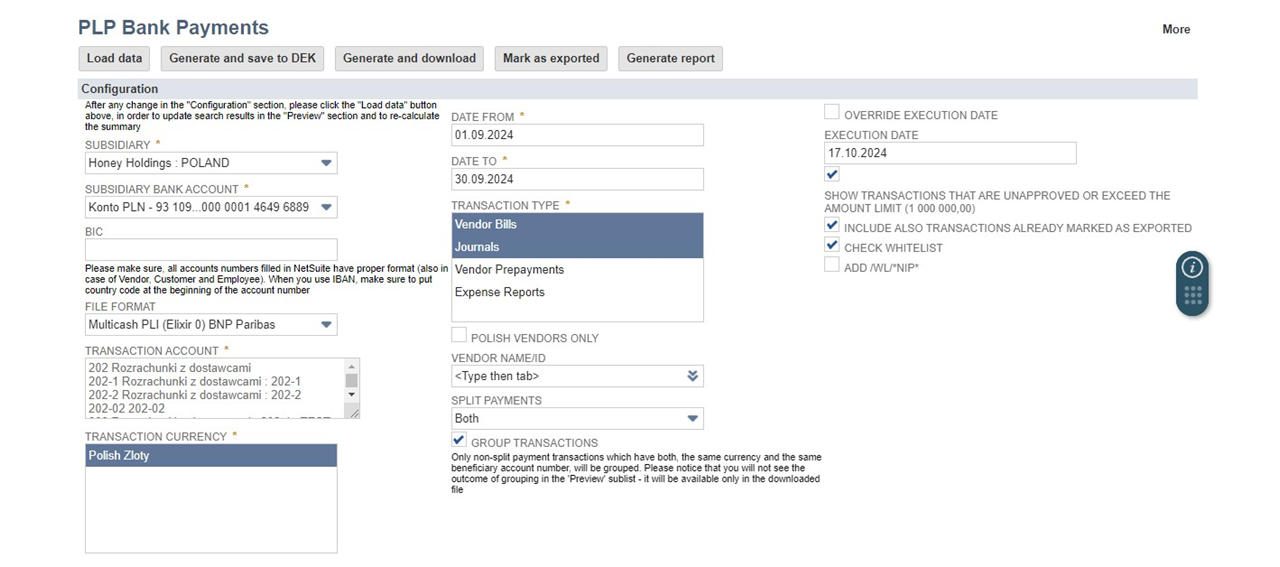Image resolution: width=1280 pixels, height=567 pixels.
Task: Click the Load data button
Action: [115, 58]
